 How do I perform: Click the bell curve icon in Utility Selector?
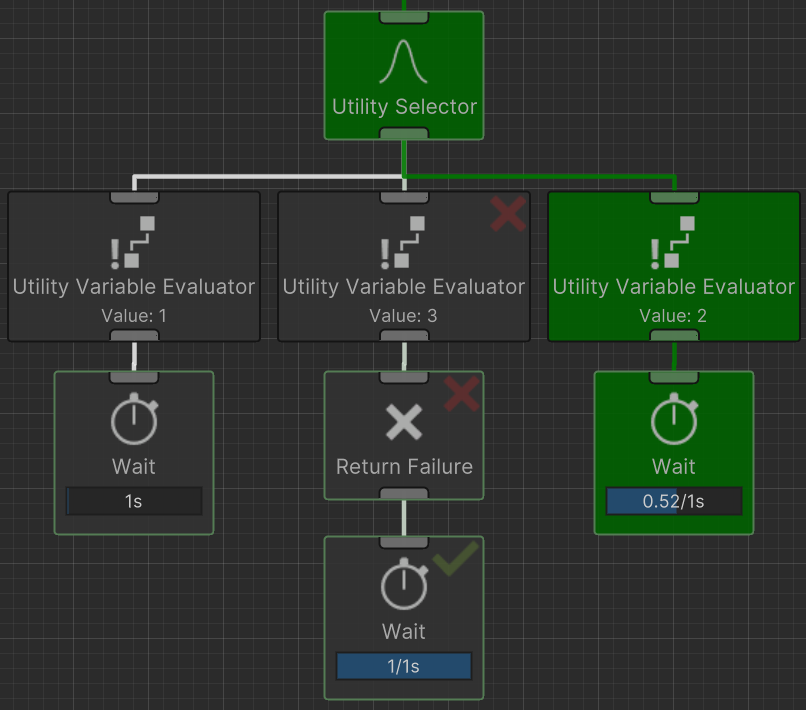[x=403, y=61]
